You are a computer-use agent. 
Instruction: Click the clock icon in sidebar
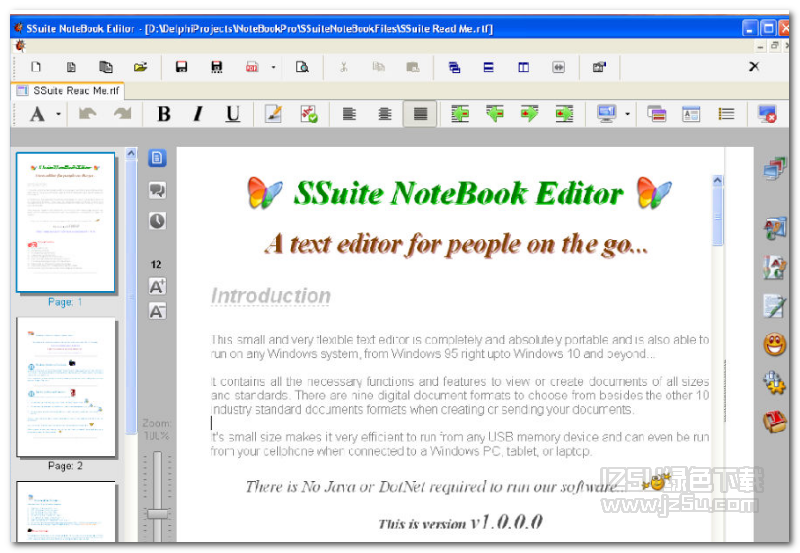click(x=157, y=221)
